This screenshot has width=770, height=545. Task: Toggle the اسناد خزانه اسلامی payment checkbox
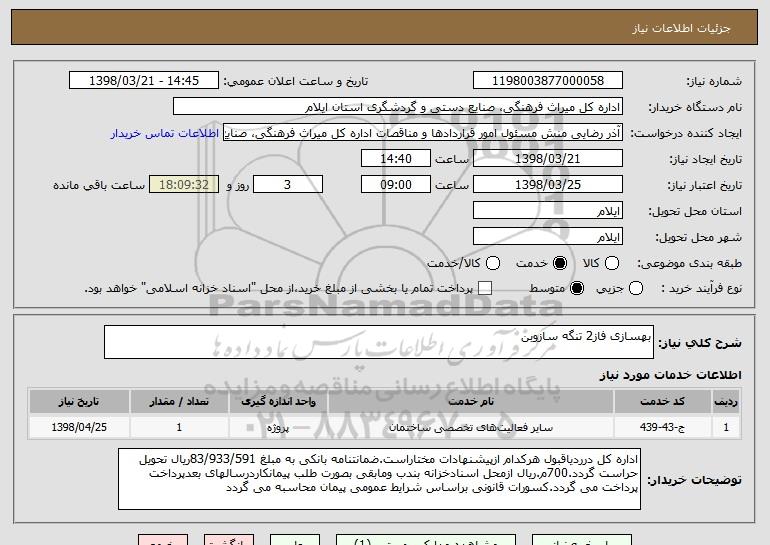tap(485, 288)
